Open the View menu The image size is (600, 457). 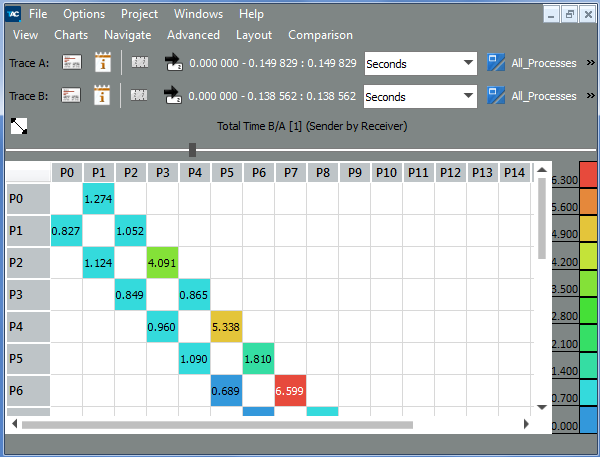coord(26,35)
